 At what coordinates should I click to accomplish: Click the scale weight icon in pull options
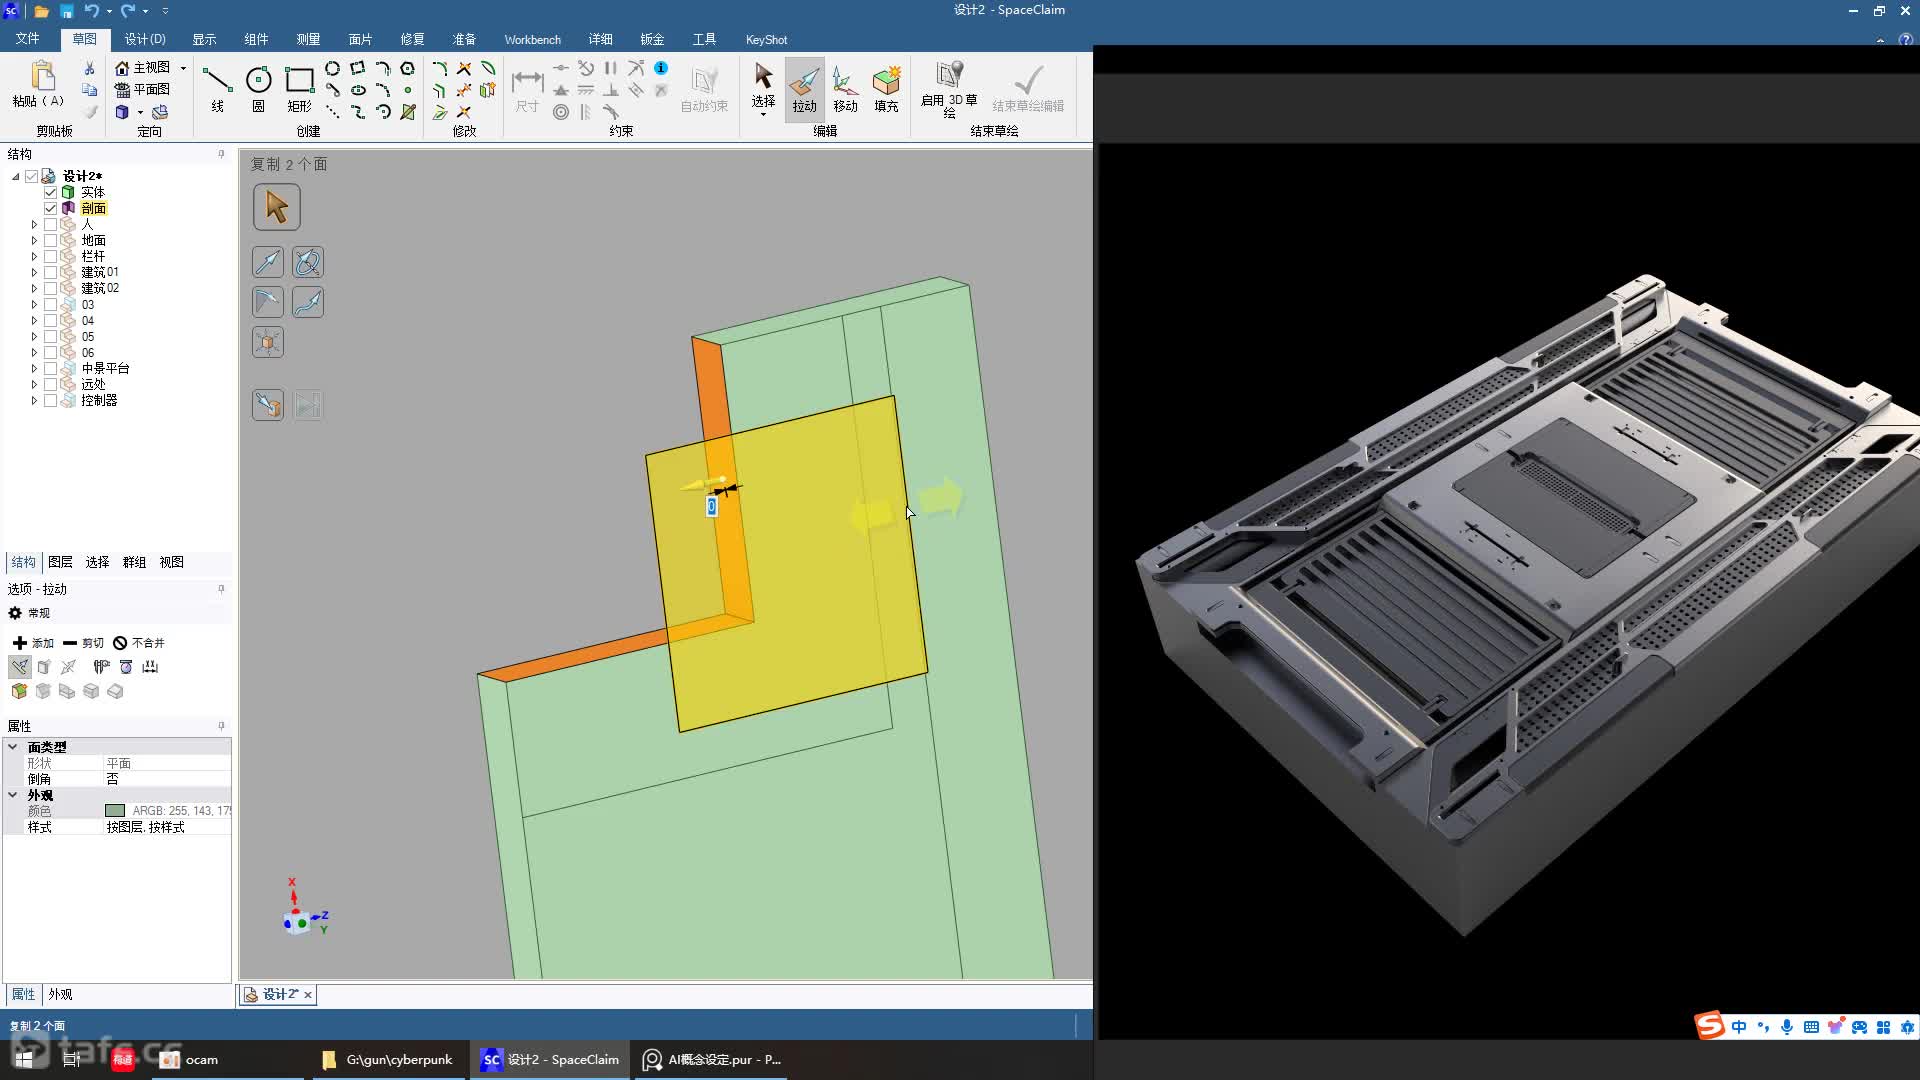point(126,667)
